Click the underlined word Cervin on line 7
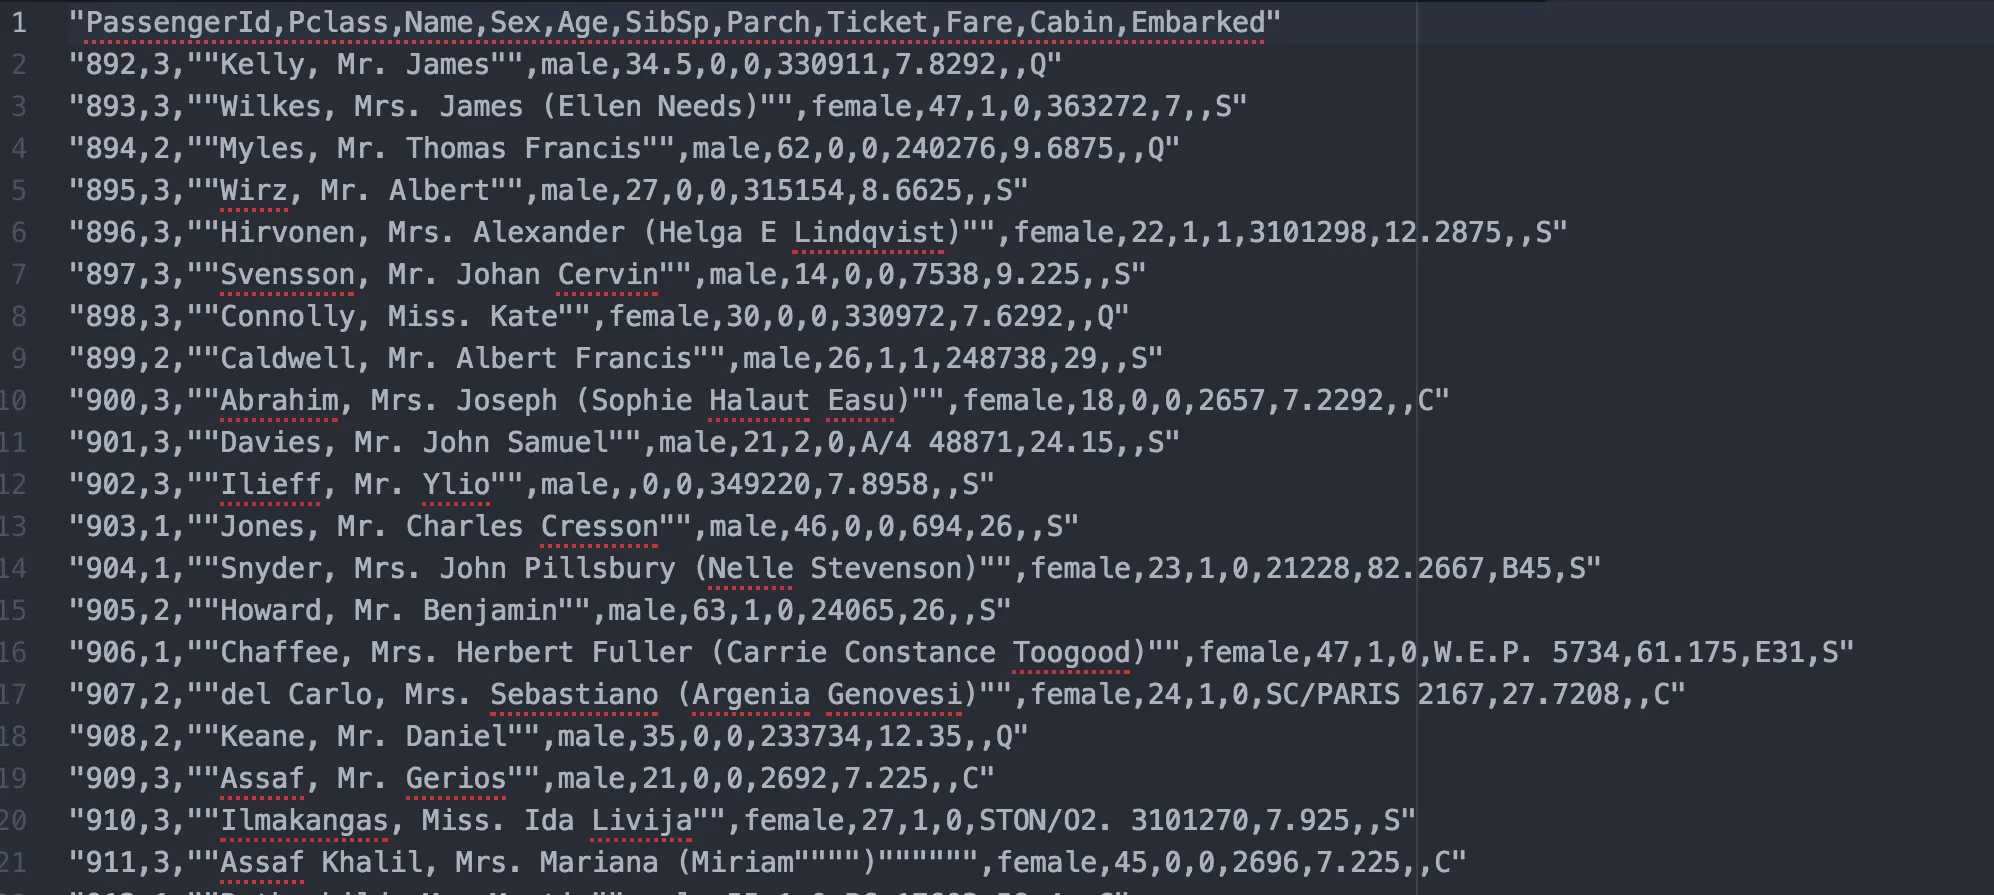 click(x=607, y=274)
